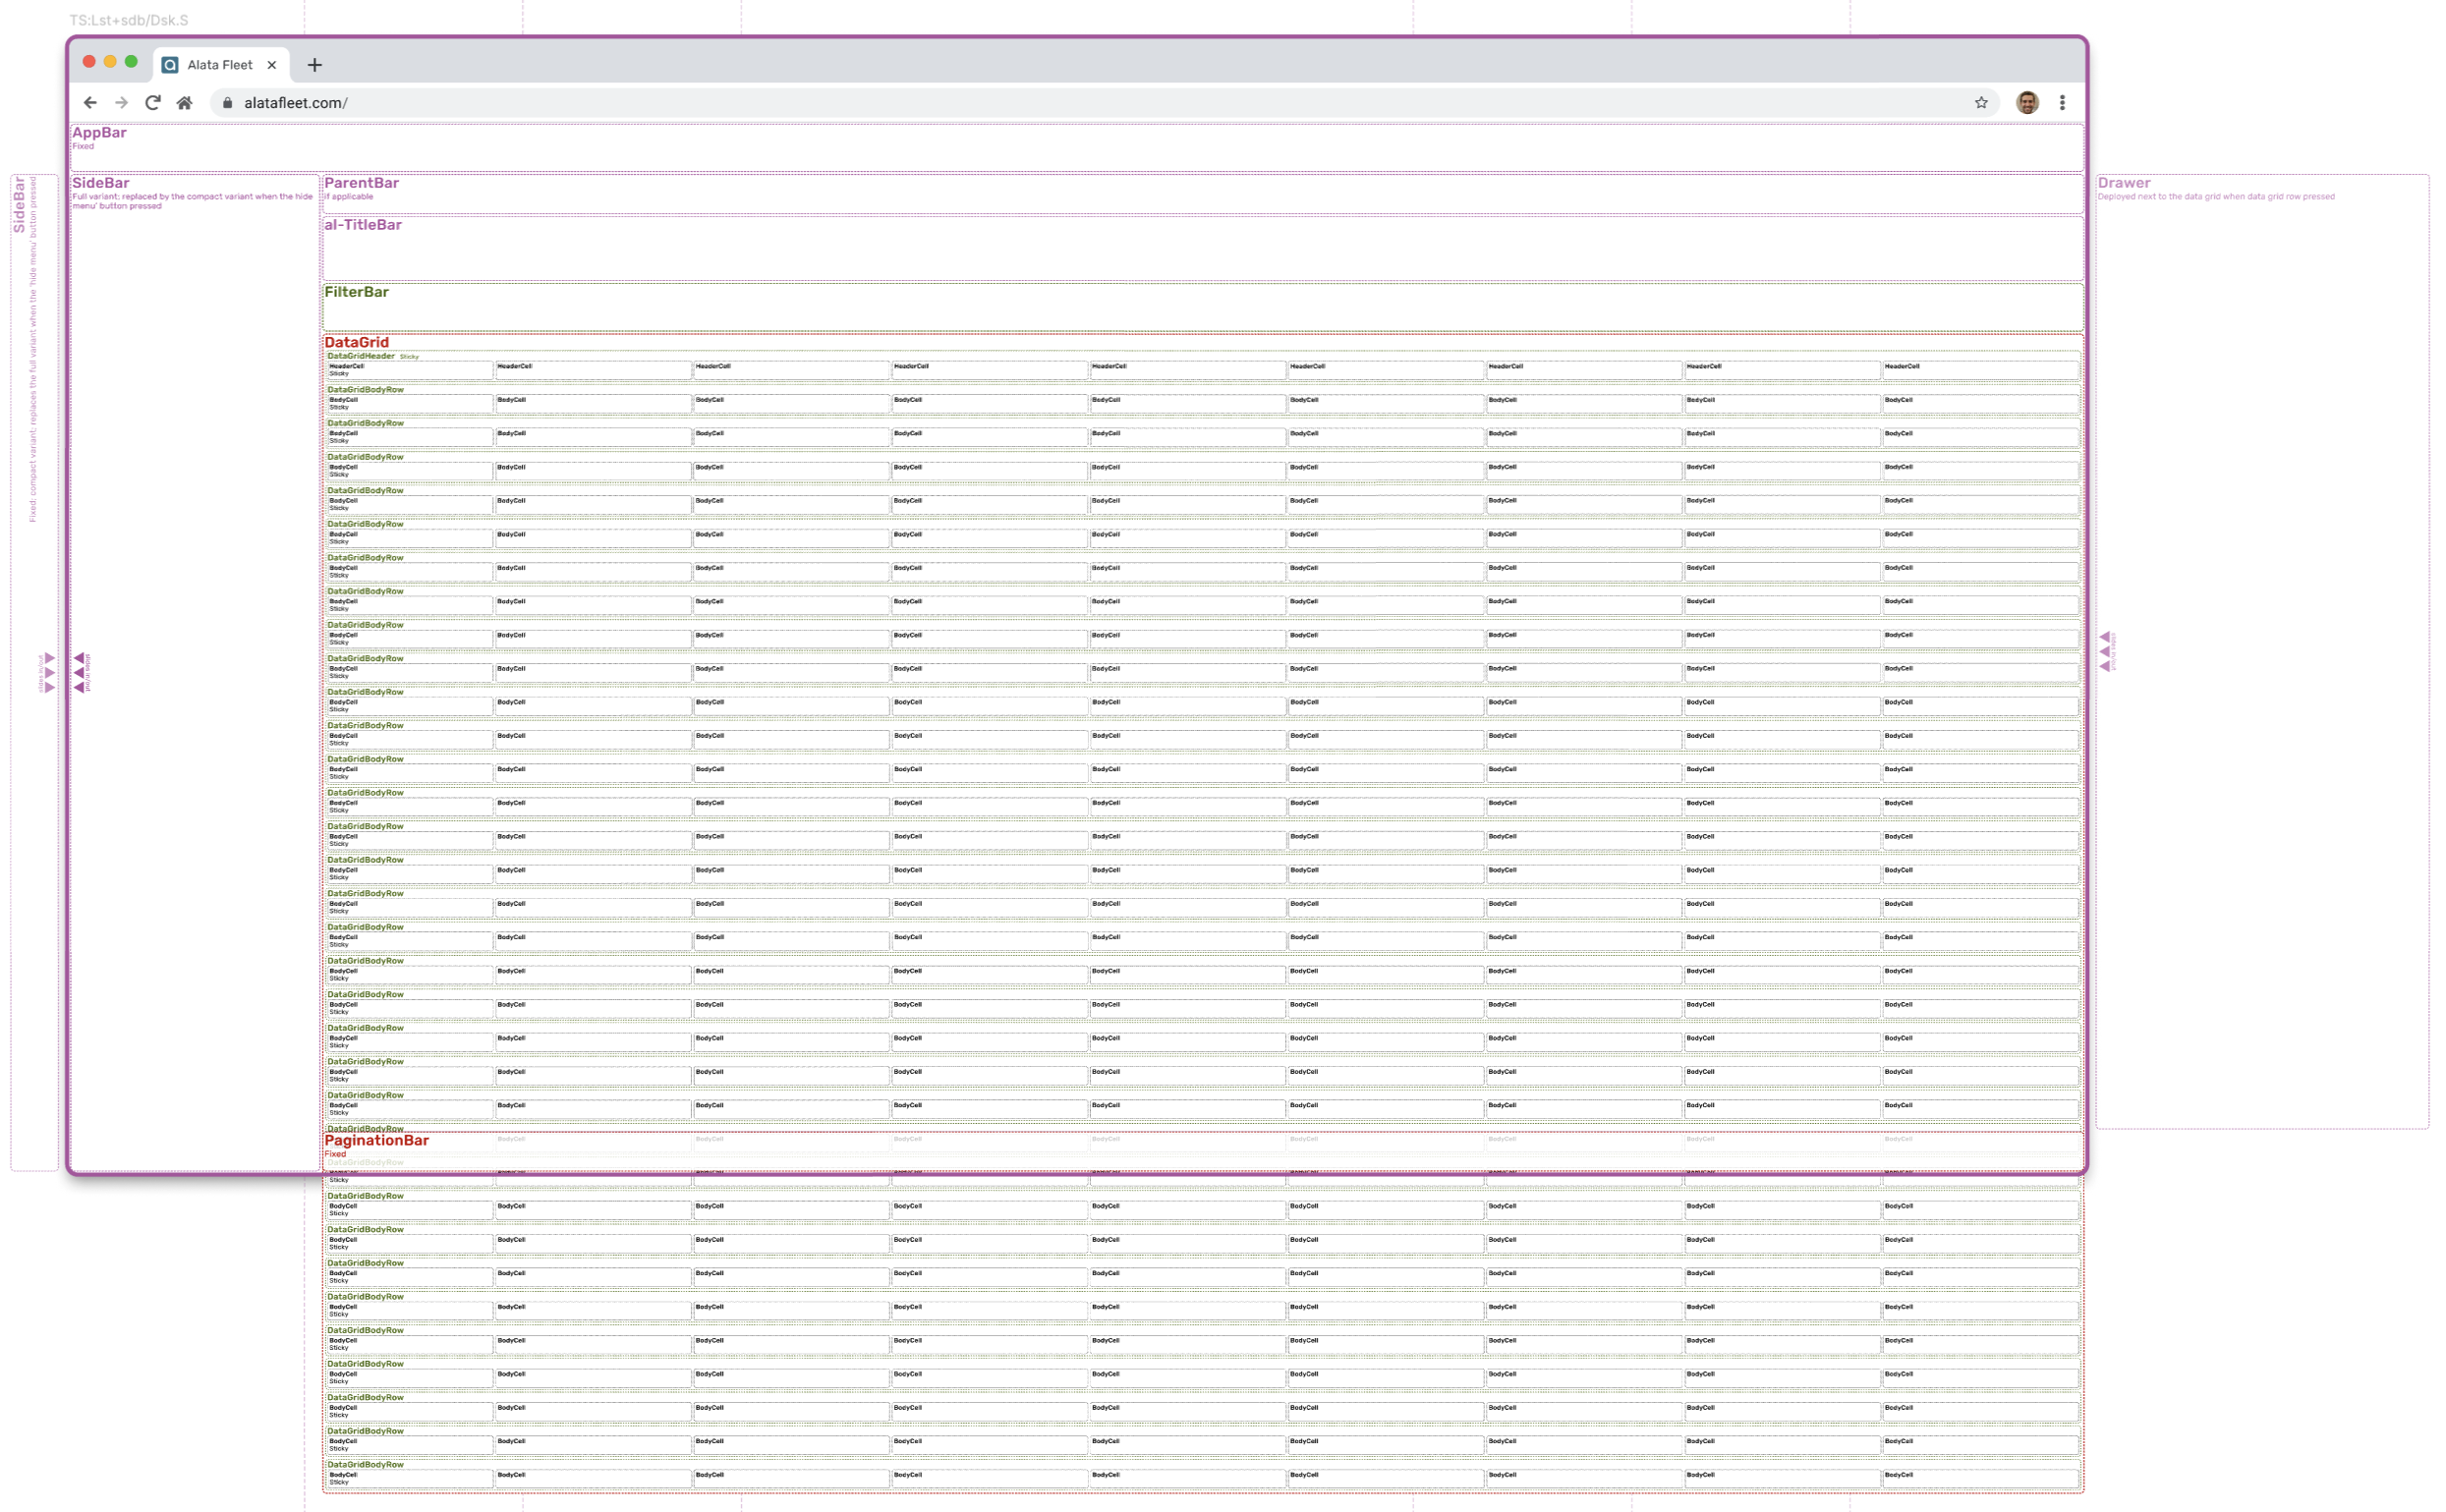
Task: Click the user profile avatar
Action: point(2026,103)
